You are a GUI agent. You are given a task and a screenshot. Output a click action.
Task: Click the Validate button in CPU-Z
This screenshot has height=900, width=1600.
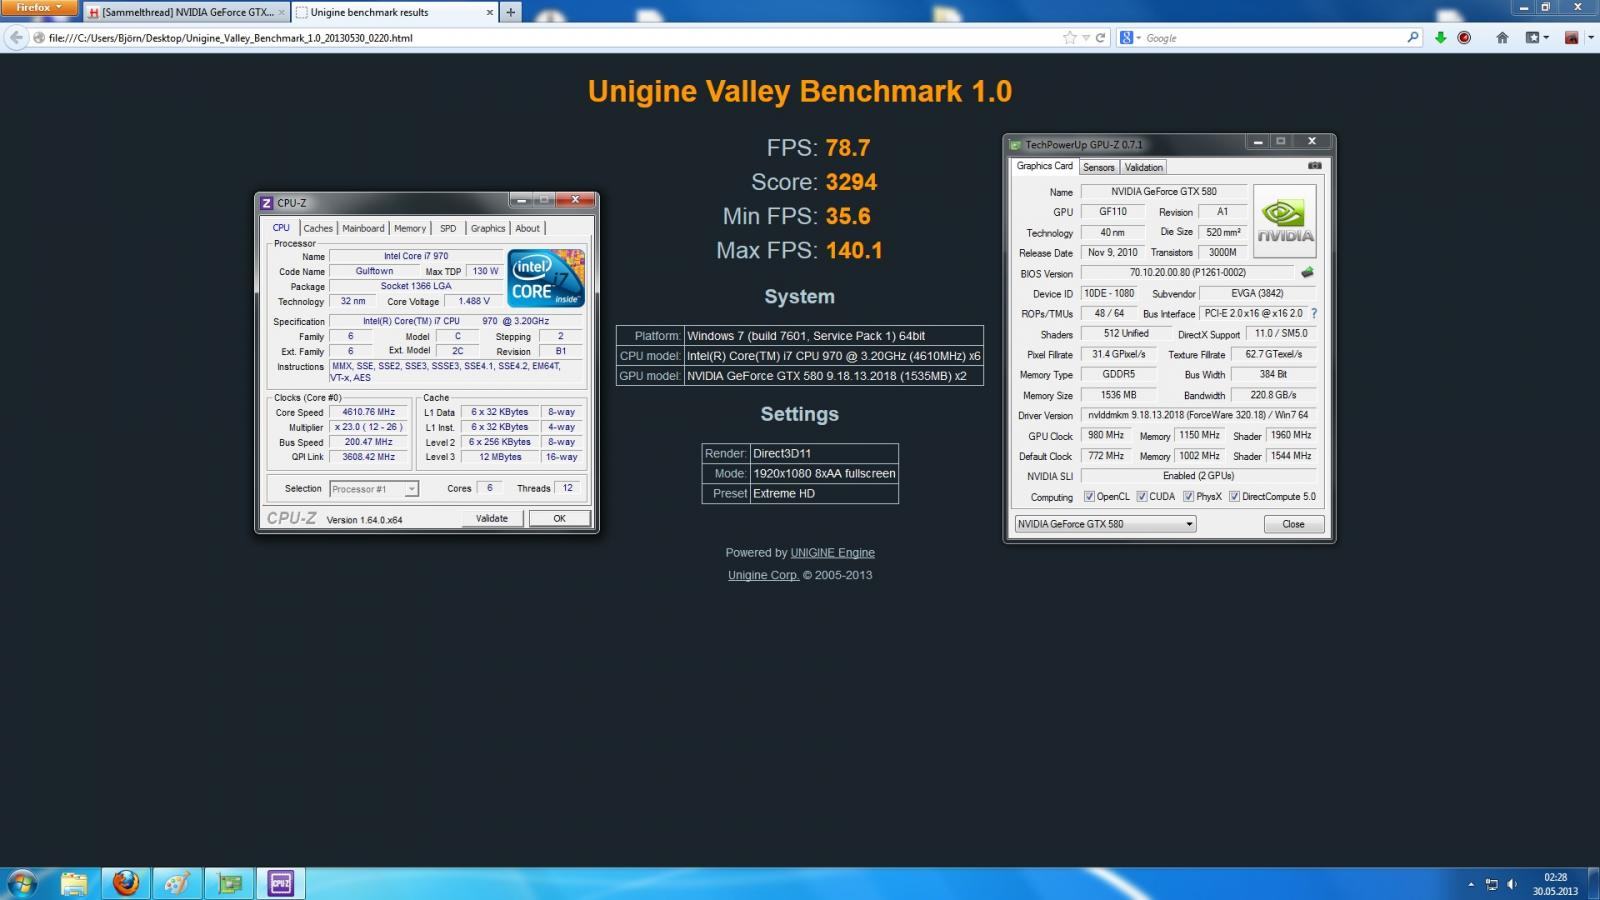pos(491,518)
